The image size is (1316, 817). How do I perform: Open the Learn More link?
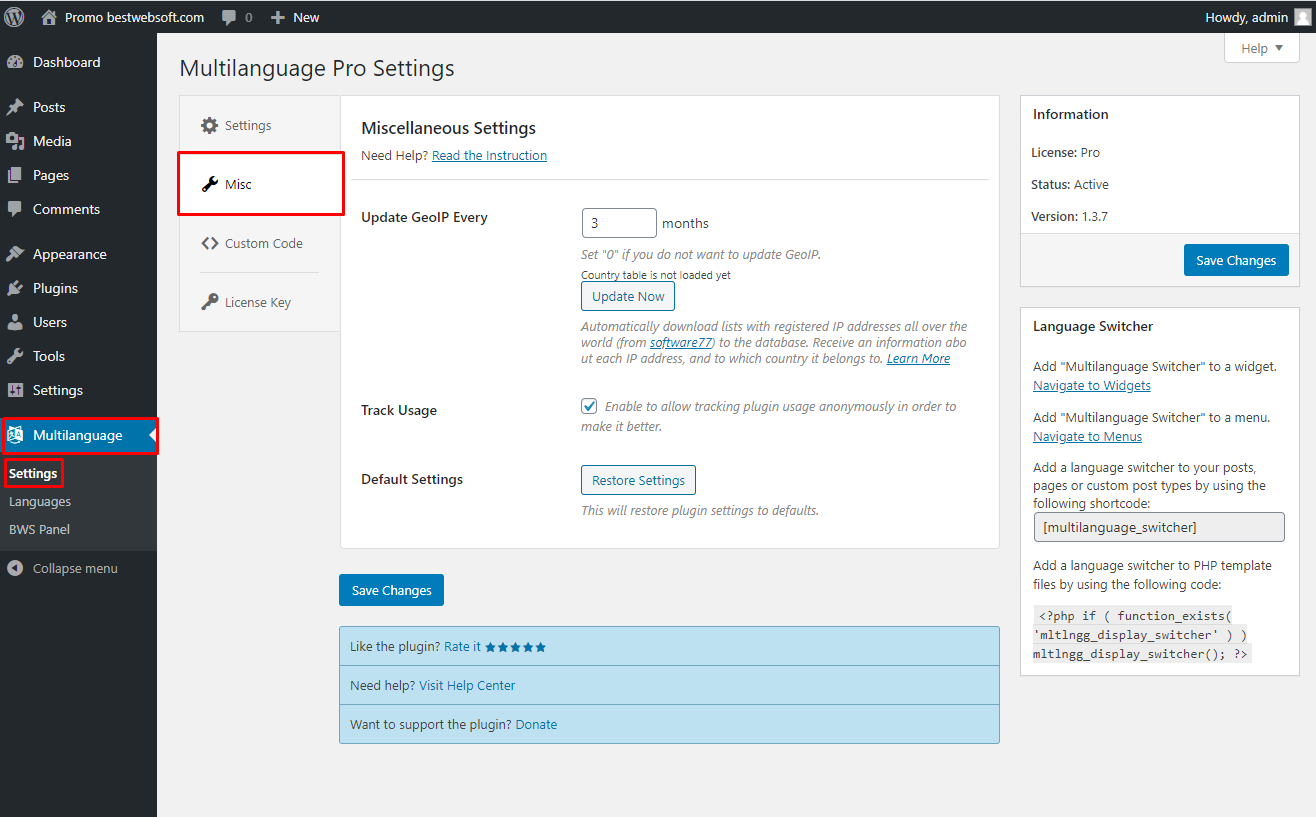(918, 358)
